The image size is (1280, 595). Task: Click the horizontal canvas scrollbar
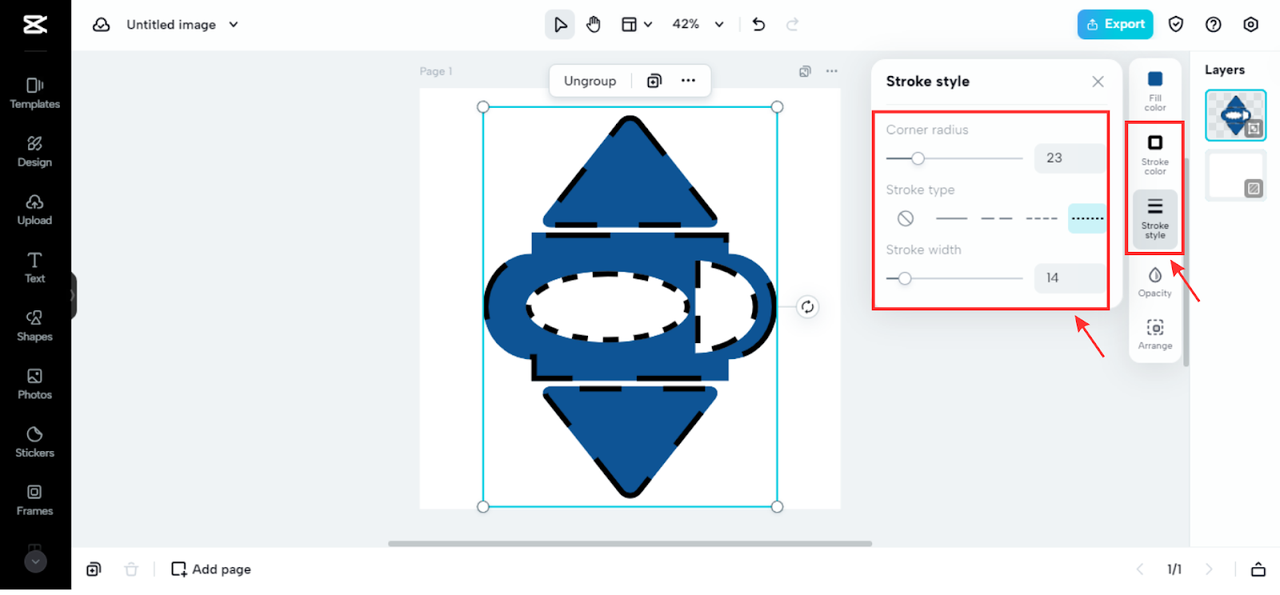coord(630,544)
